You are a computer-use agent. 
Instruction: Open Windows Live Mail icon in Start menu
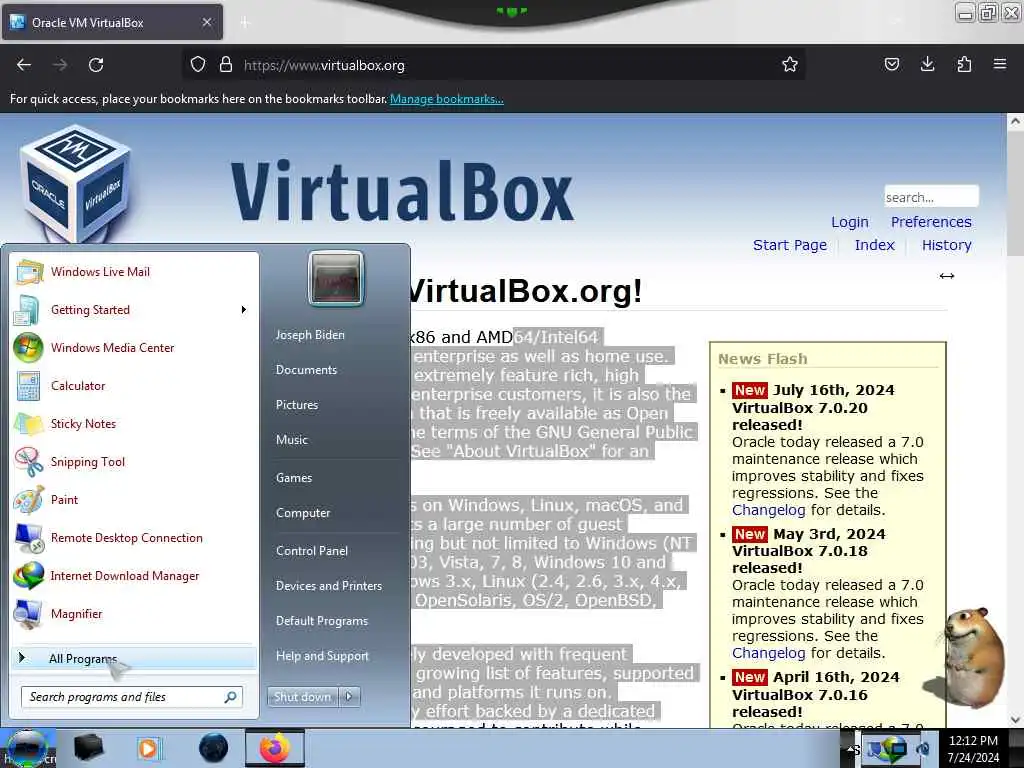point(29,272)
